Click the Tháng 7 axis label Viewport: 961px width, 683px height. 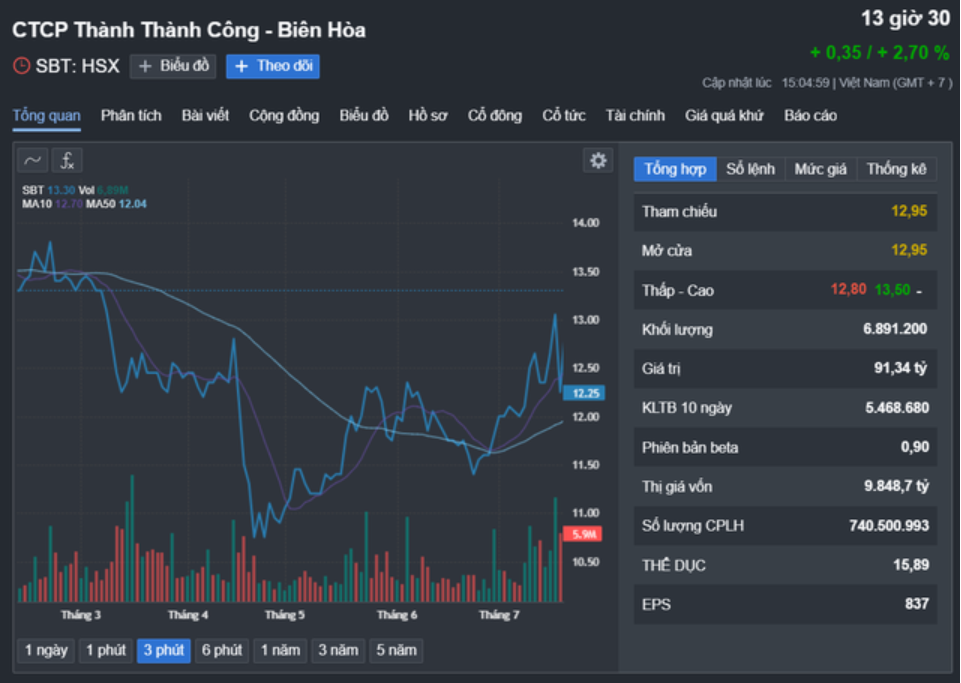[x=499, y=615]
